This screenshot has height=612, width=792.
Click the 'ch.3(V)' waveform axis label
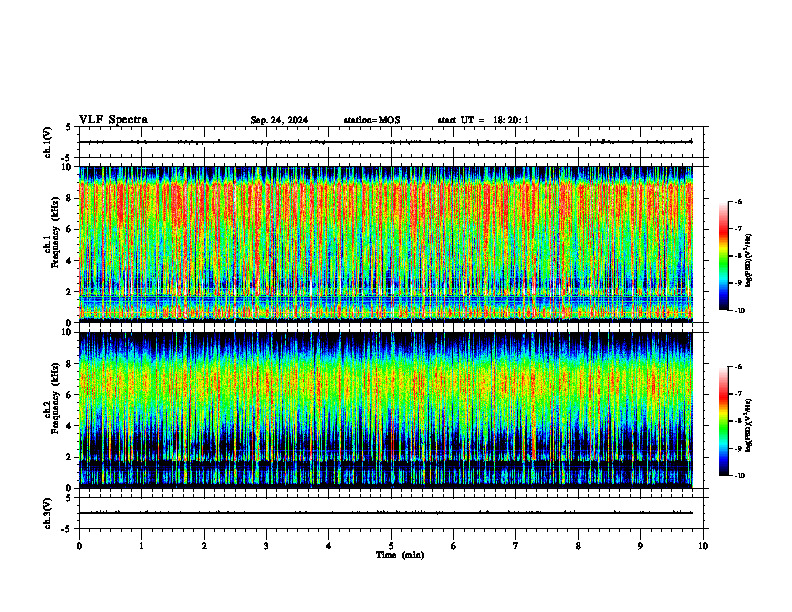pos(47,513)
